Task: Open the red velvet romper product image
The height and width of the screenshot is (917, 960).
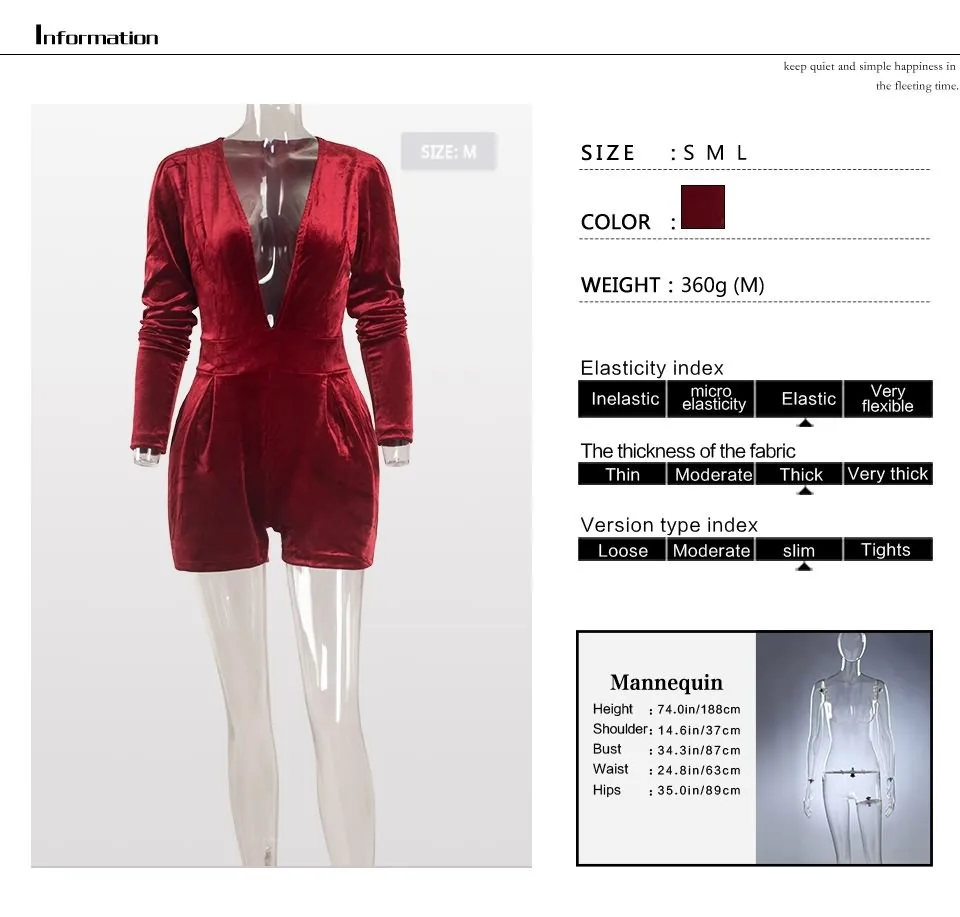Action: point(282,485)
